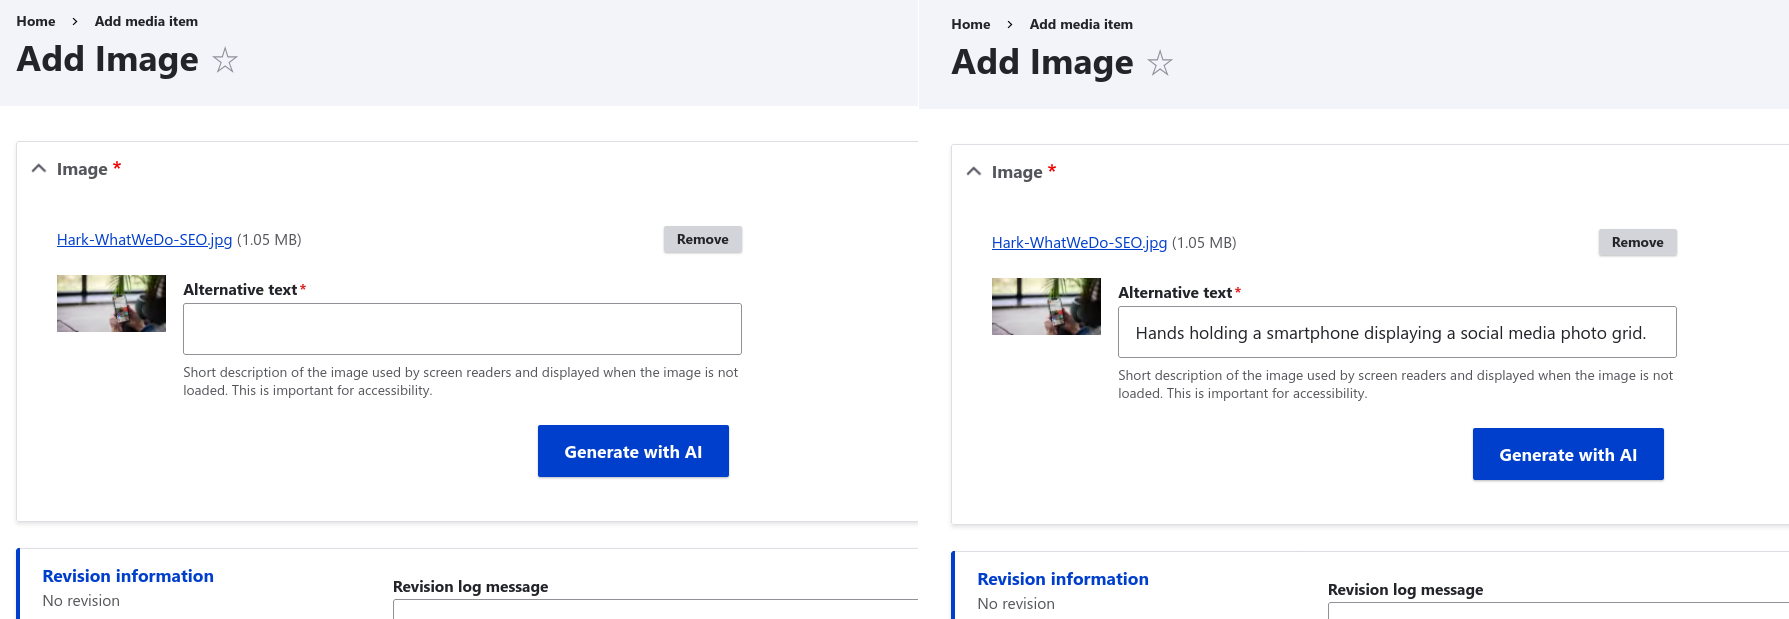This screenshot has height=619, width=1789.
Task: Click the image thumbnail beside the filled alt text
Action: point(1046,306)
